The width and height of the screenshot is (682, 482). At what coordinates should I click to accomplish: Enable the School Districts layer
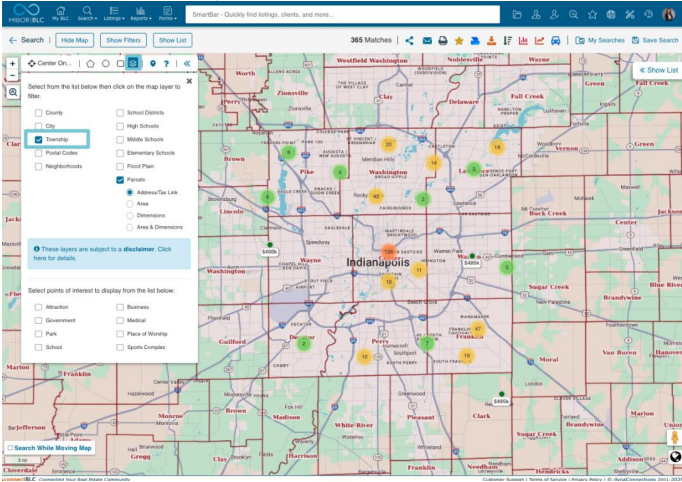pos(121,113)
